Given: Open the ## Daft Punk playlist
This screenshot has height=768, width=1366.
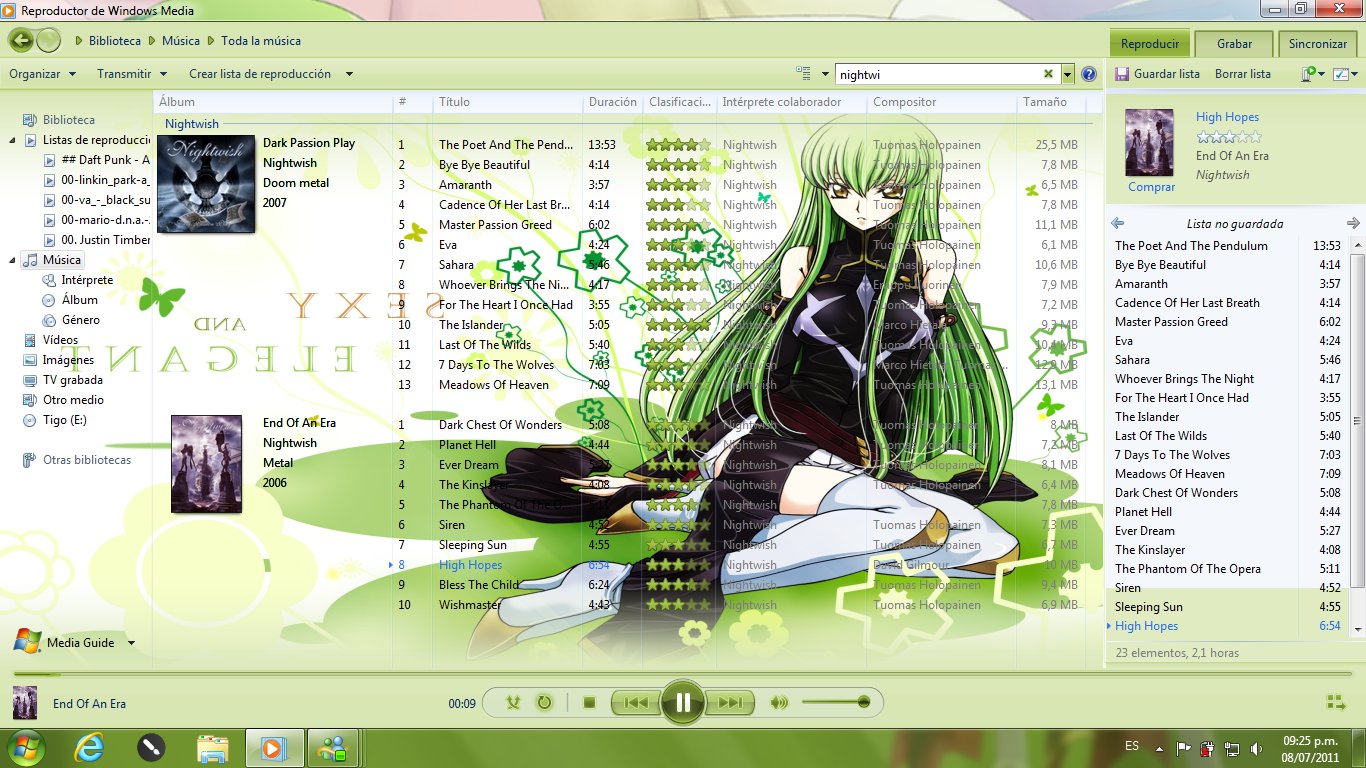Looking at the screenshot, I should click(105, 160).
